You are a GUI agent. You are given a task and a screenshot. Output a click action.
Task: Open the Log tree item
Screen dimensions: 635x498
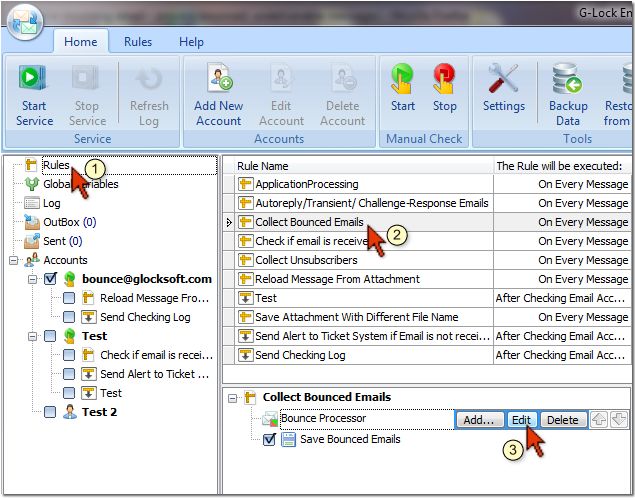[x=51, y=203]
